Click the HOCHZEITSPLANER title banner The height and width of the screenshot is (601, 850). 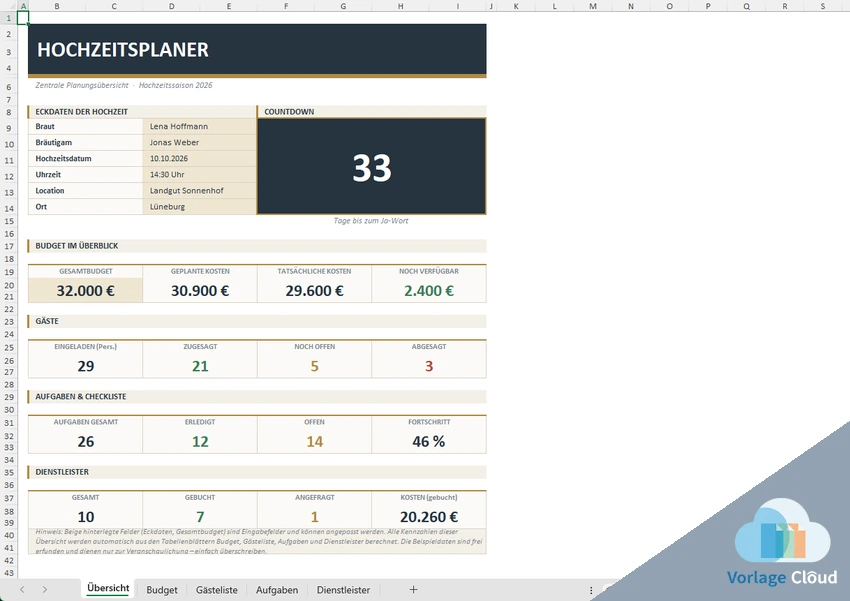[257, 49]
